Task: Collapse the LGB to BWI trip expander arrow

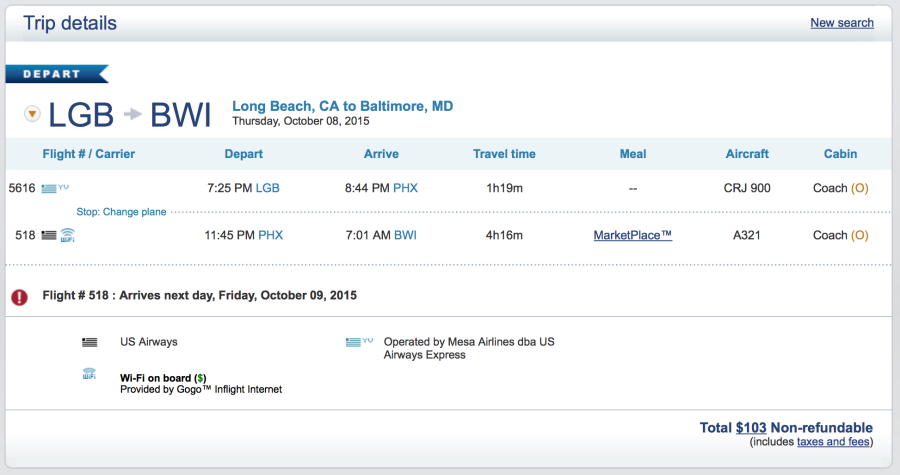Action: tap(32, 114)
